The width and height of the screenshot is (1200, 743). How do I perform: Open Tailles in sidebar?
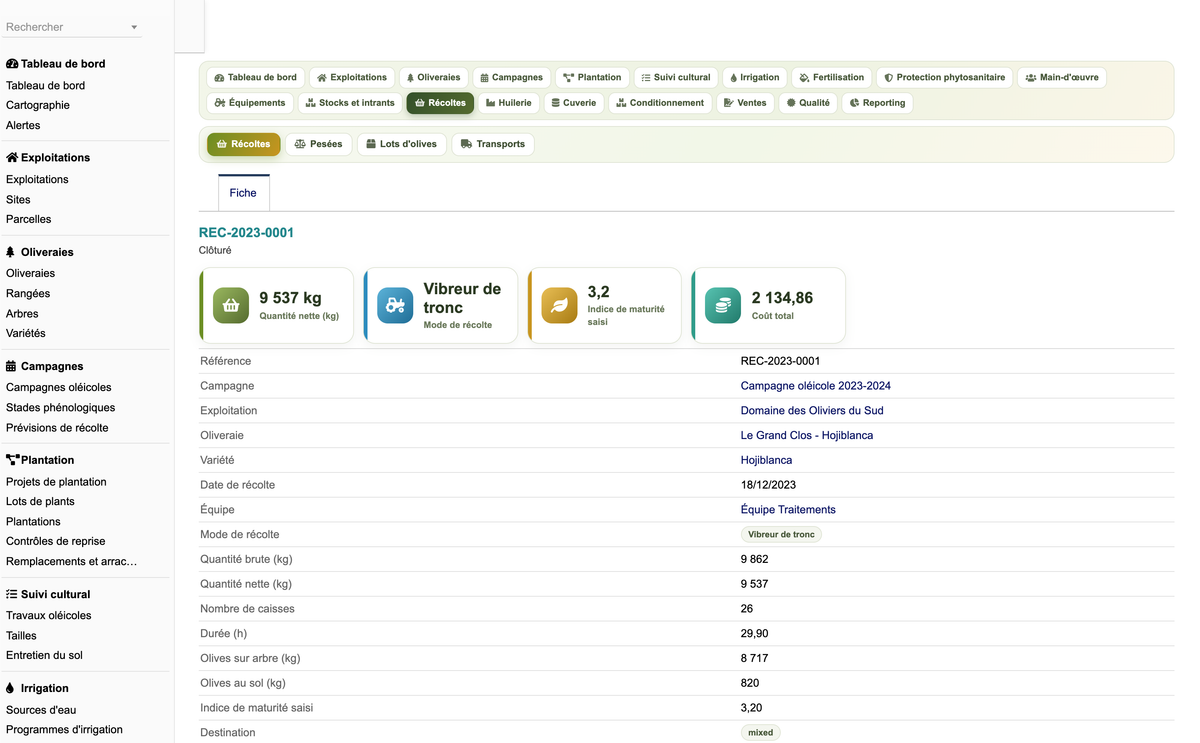coord(21,635)
